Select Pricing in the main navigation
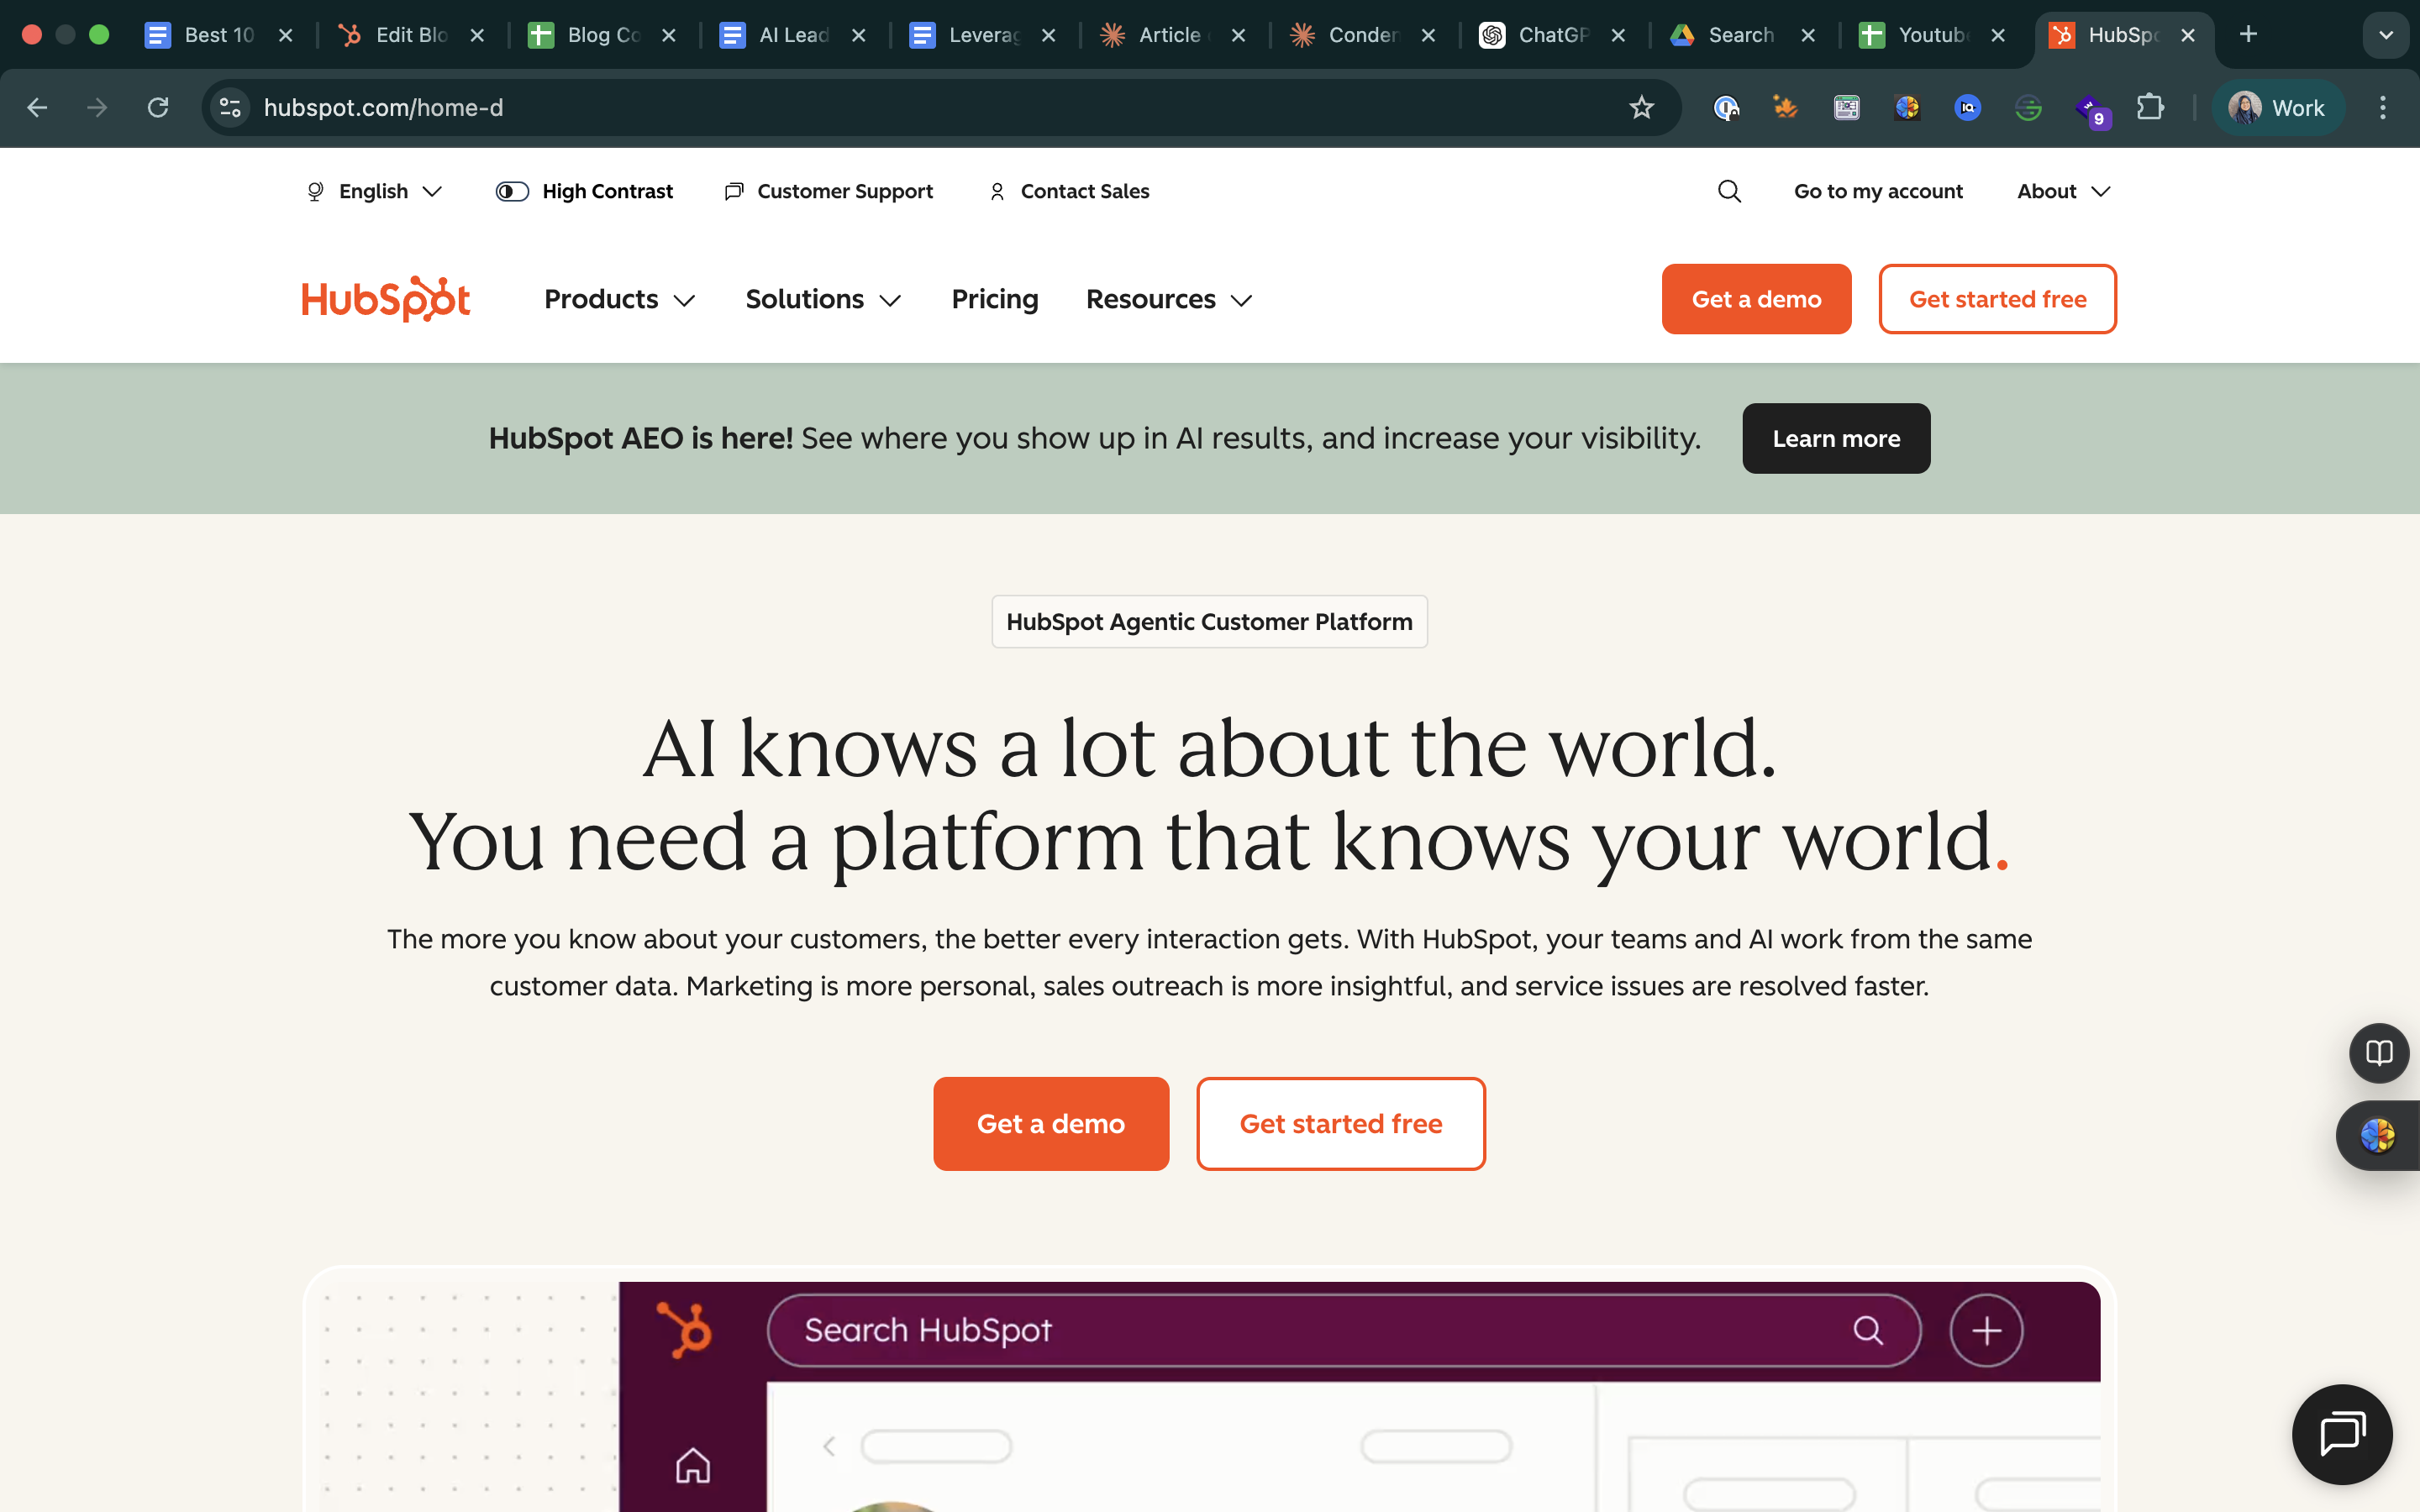2420x1512 pixels. pyautogui.click(x=994, y=299)
